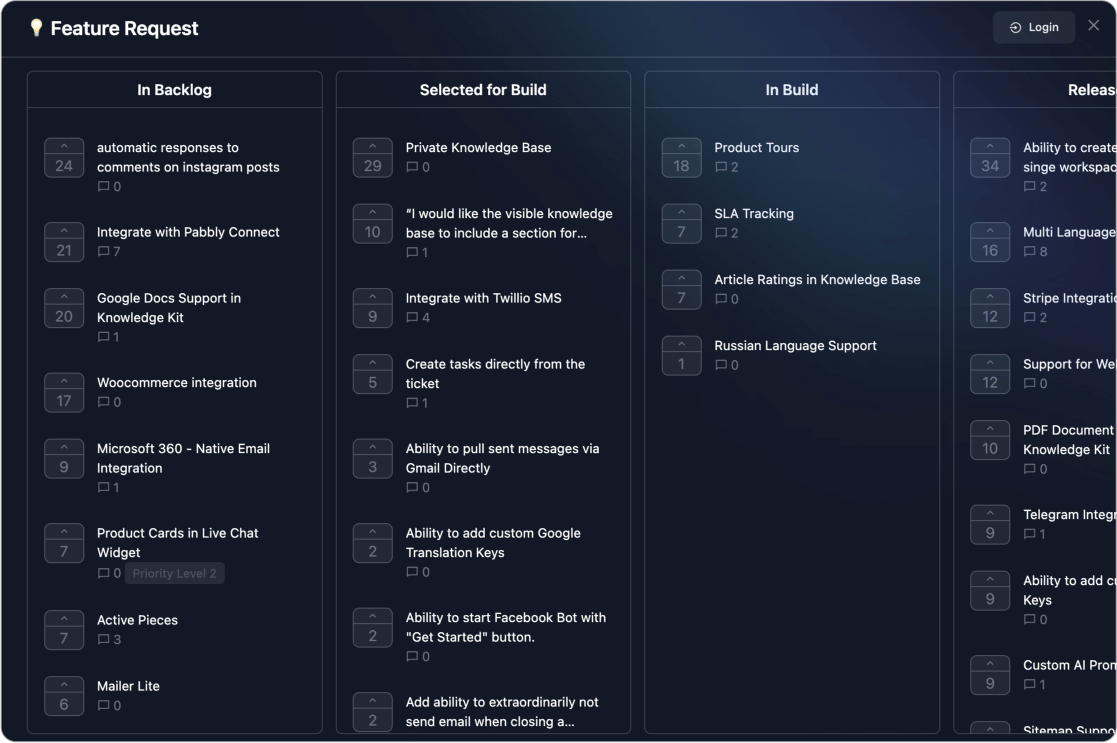Toggle vote on Google Docs Support item
The image size is (1117, 743).
coord(64,308)
